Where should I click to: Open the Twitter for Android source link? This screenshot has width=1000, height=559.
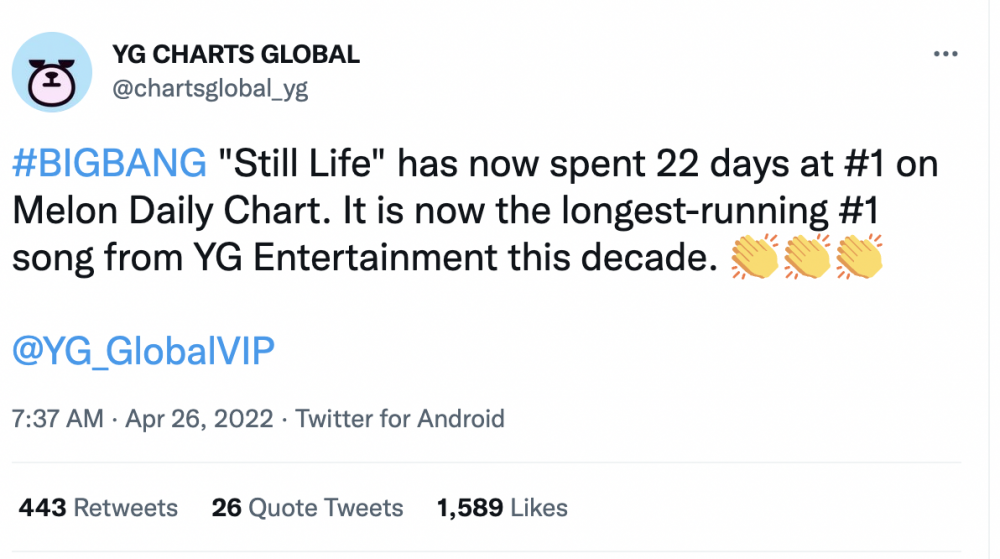[400, 419]
